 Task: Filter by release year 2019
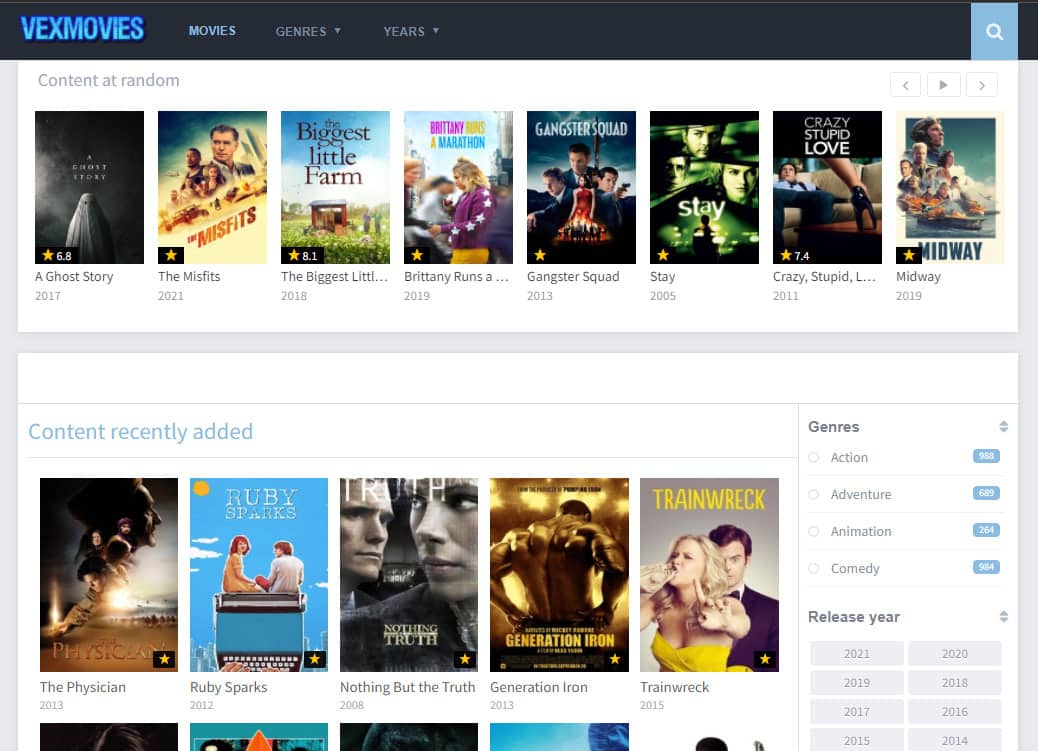click(x=857, y=683)
